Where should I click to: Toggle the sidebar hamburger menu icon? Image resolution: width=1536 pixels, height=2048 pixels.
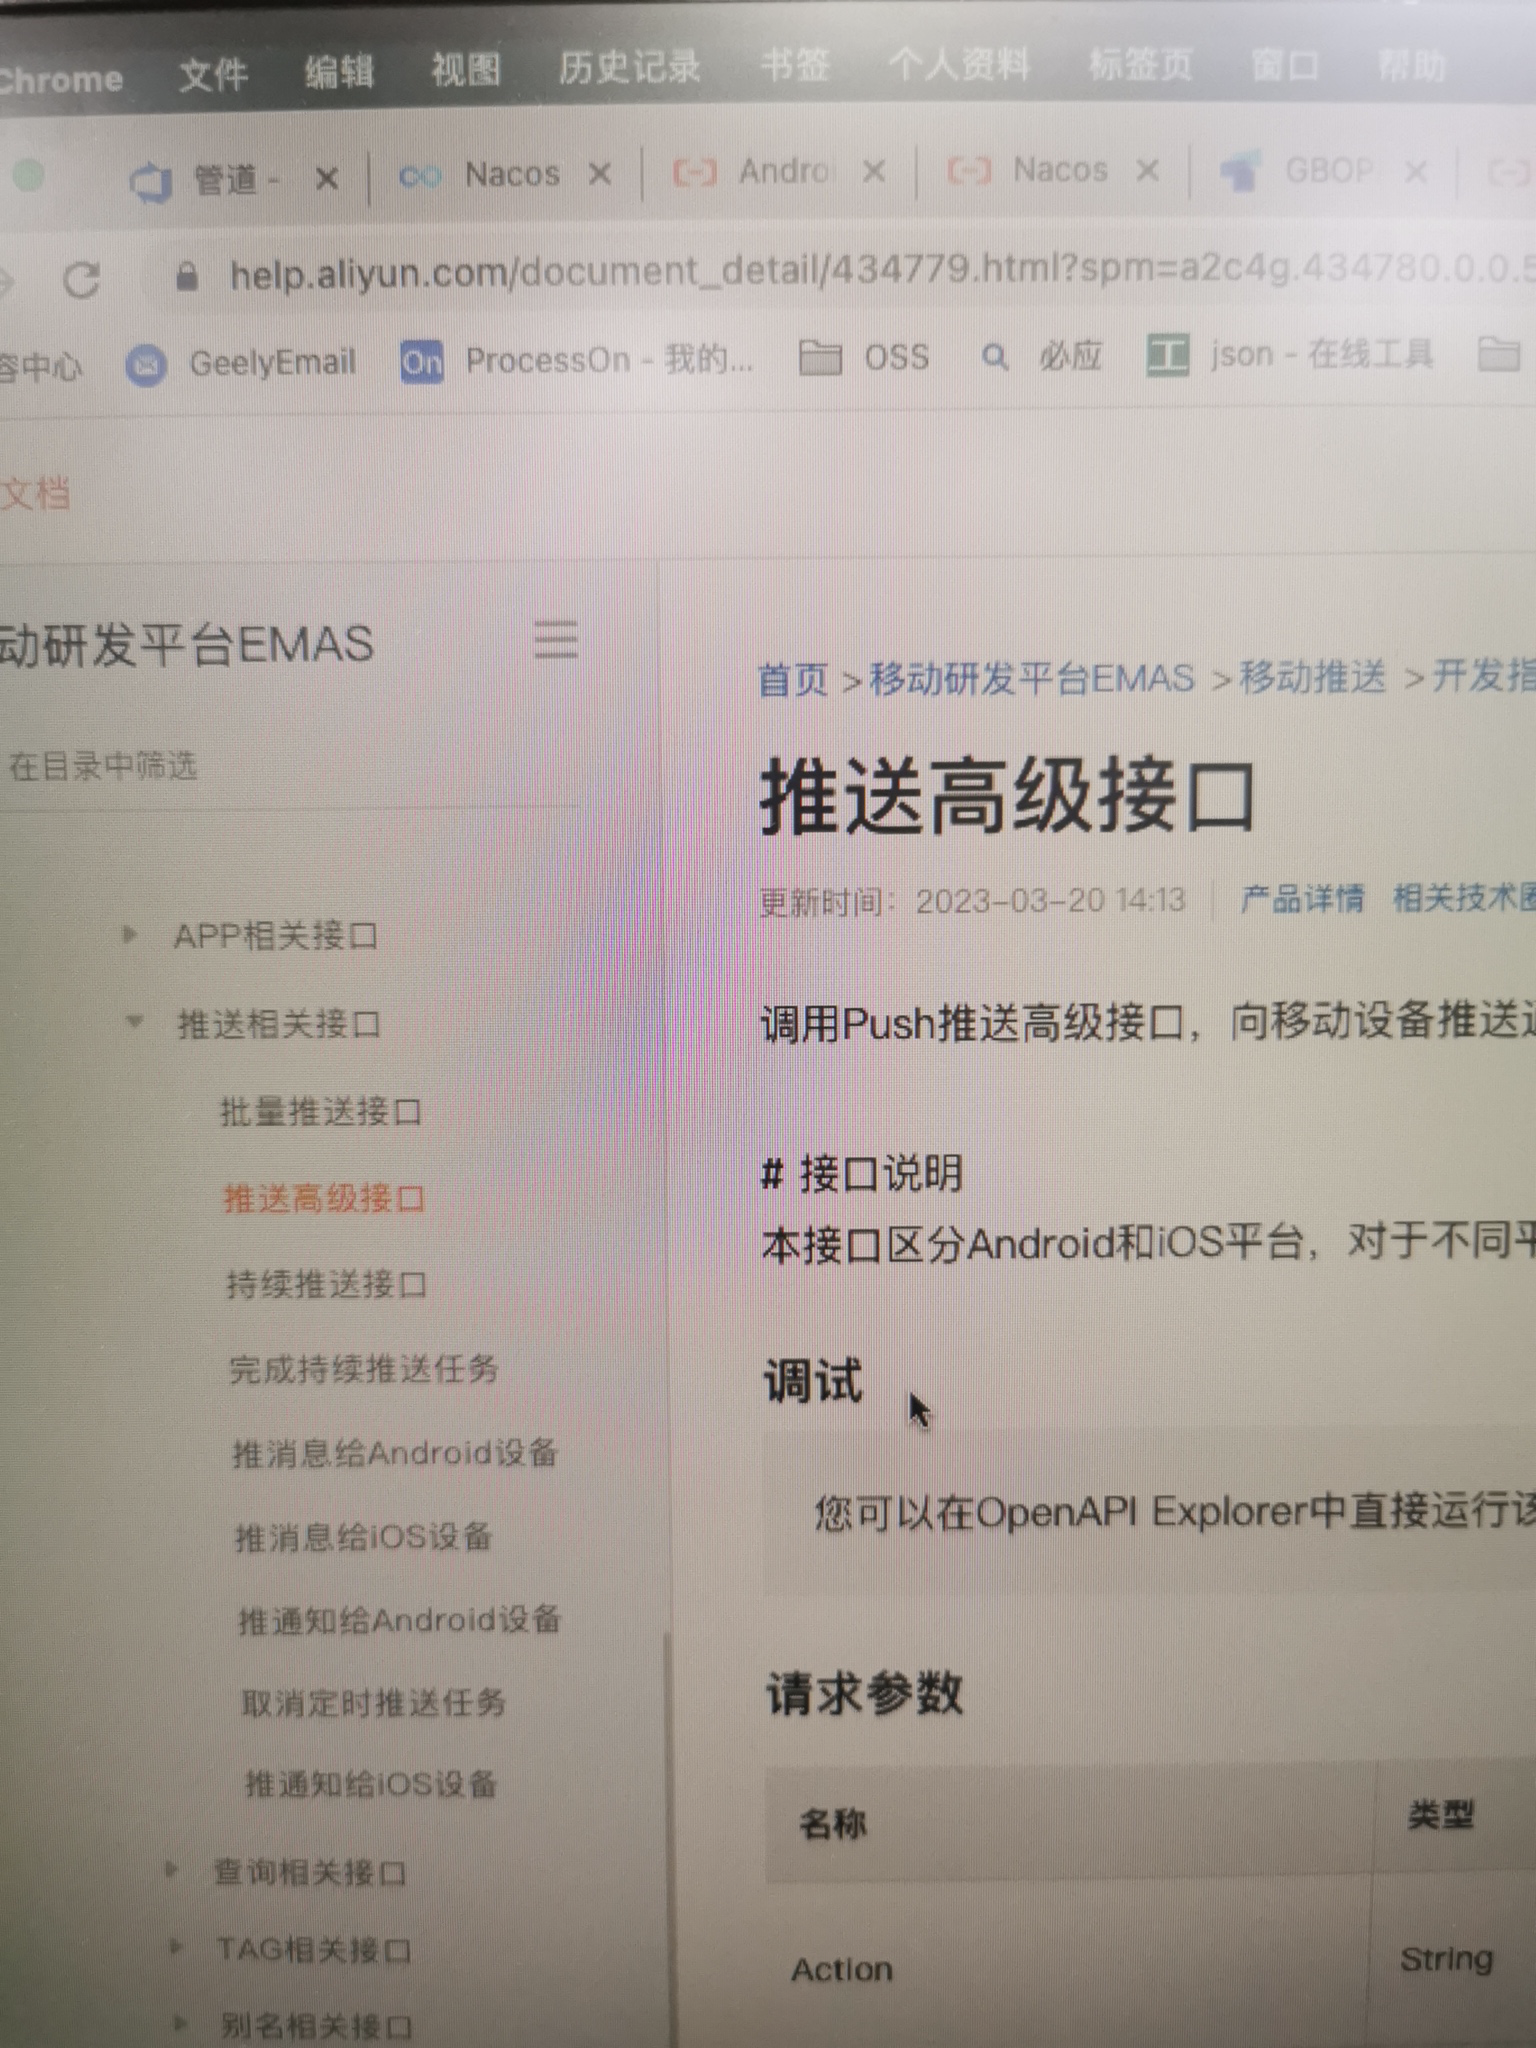coord(556,639)
